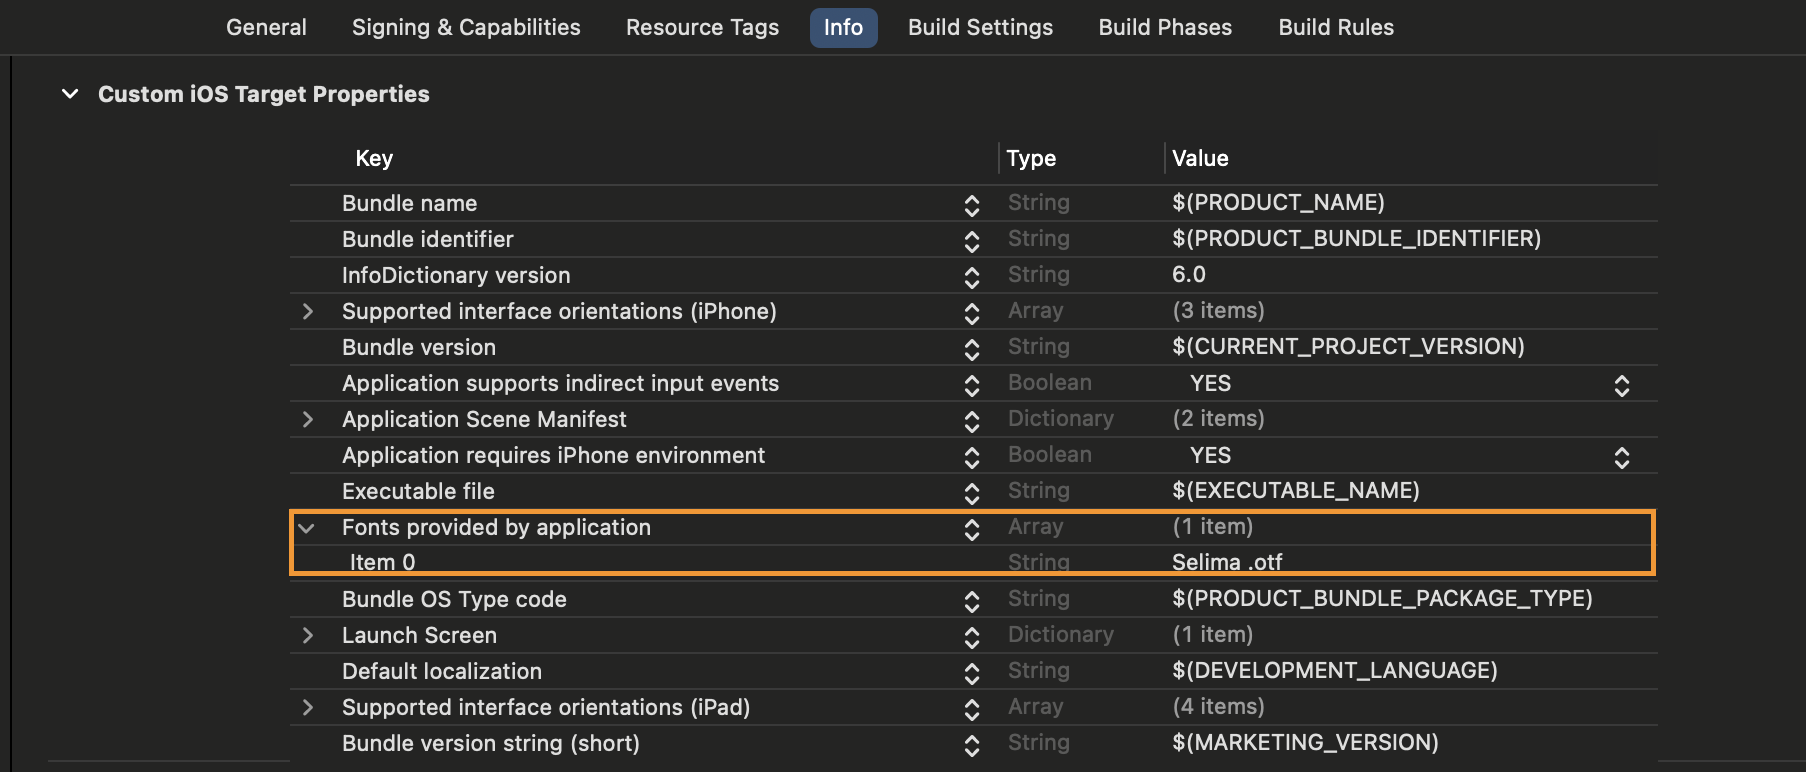Screen dimensions: 1806x772
Task: Click key stepper on Executable file row
Action: 971,493
